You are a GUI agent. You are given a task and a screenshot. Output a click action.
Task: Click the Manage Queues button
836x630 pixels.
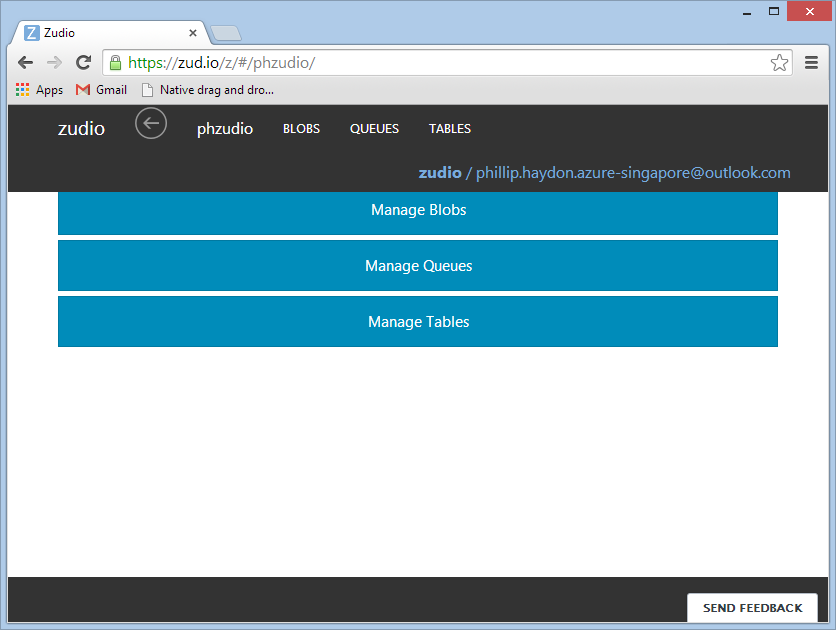[418, 265]
